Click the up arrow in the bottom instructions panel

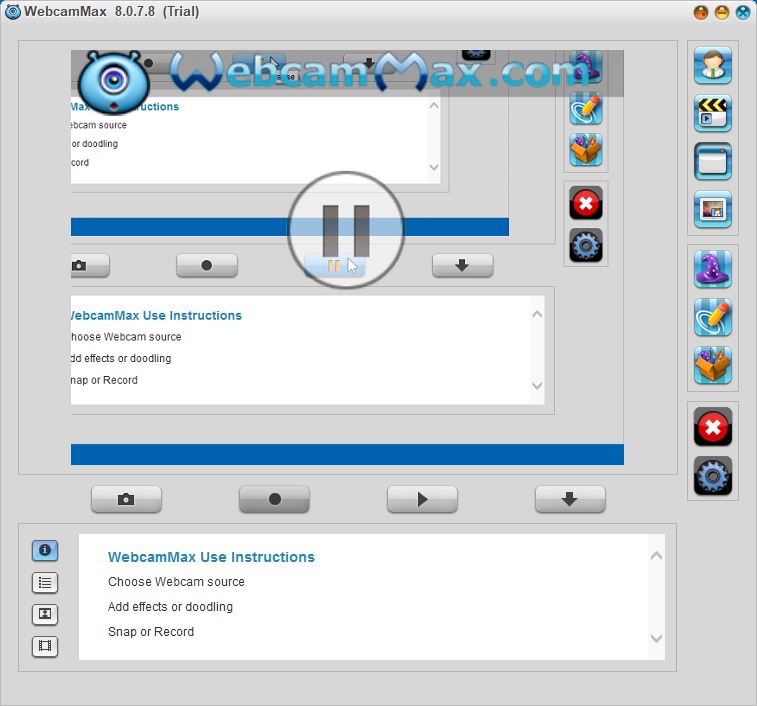point(657,556)
